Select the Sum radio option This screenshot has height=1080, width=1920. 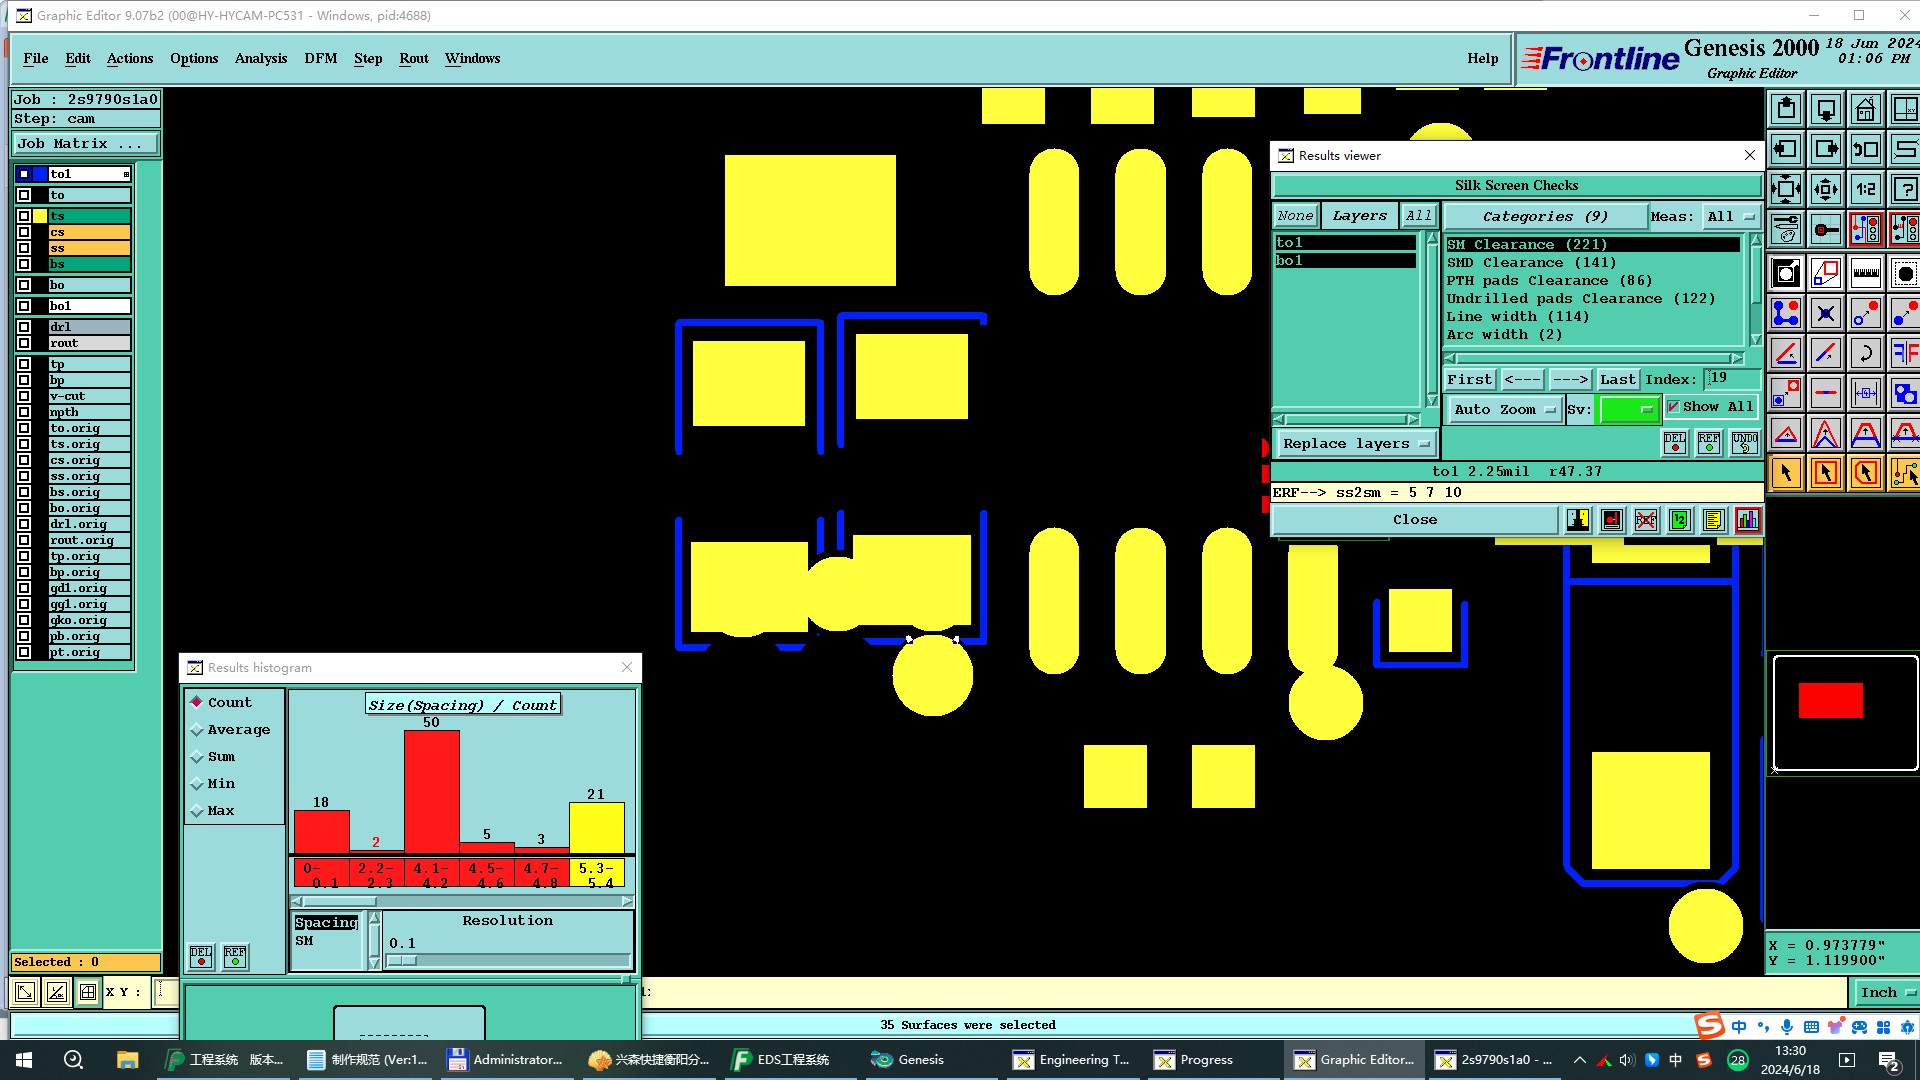click(197, 757)
